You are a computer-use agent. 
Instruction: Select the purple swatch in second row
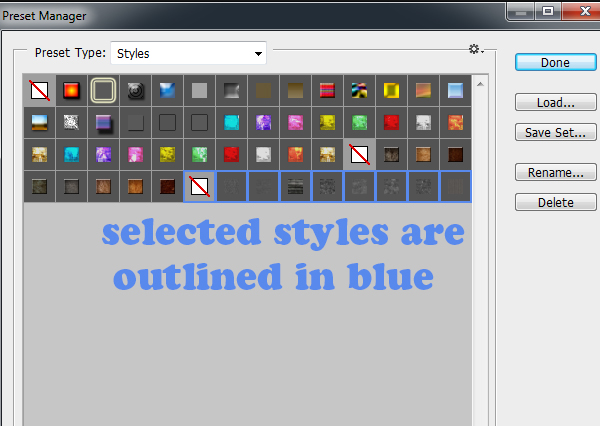pyautogui.click(x=264, y=123)
